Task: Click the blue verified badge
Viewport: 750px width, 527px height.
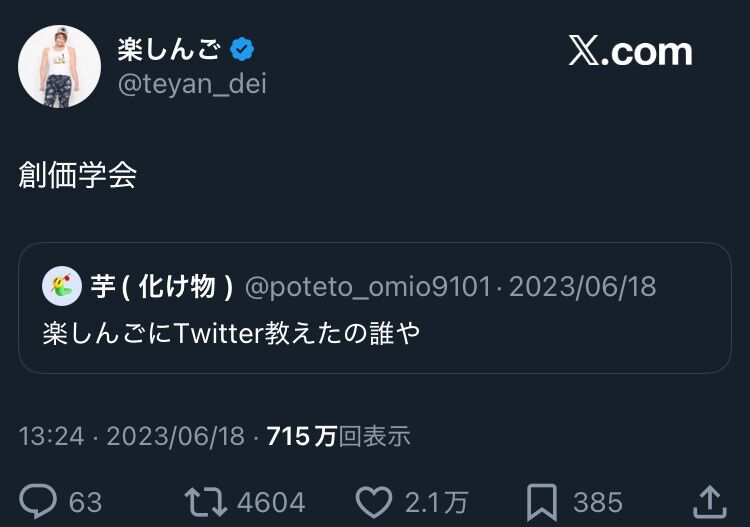Action: tap(242, 49)
